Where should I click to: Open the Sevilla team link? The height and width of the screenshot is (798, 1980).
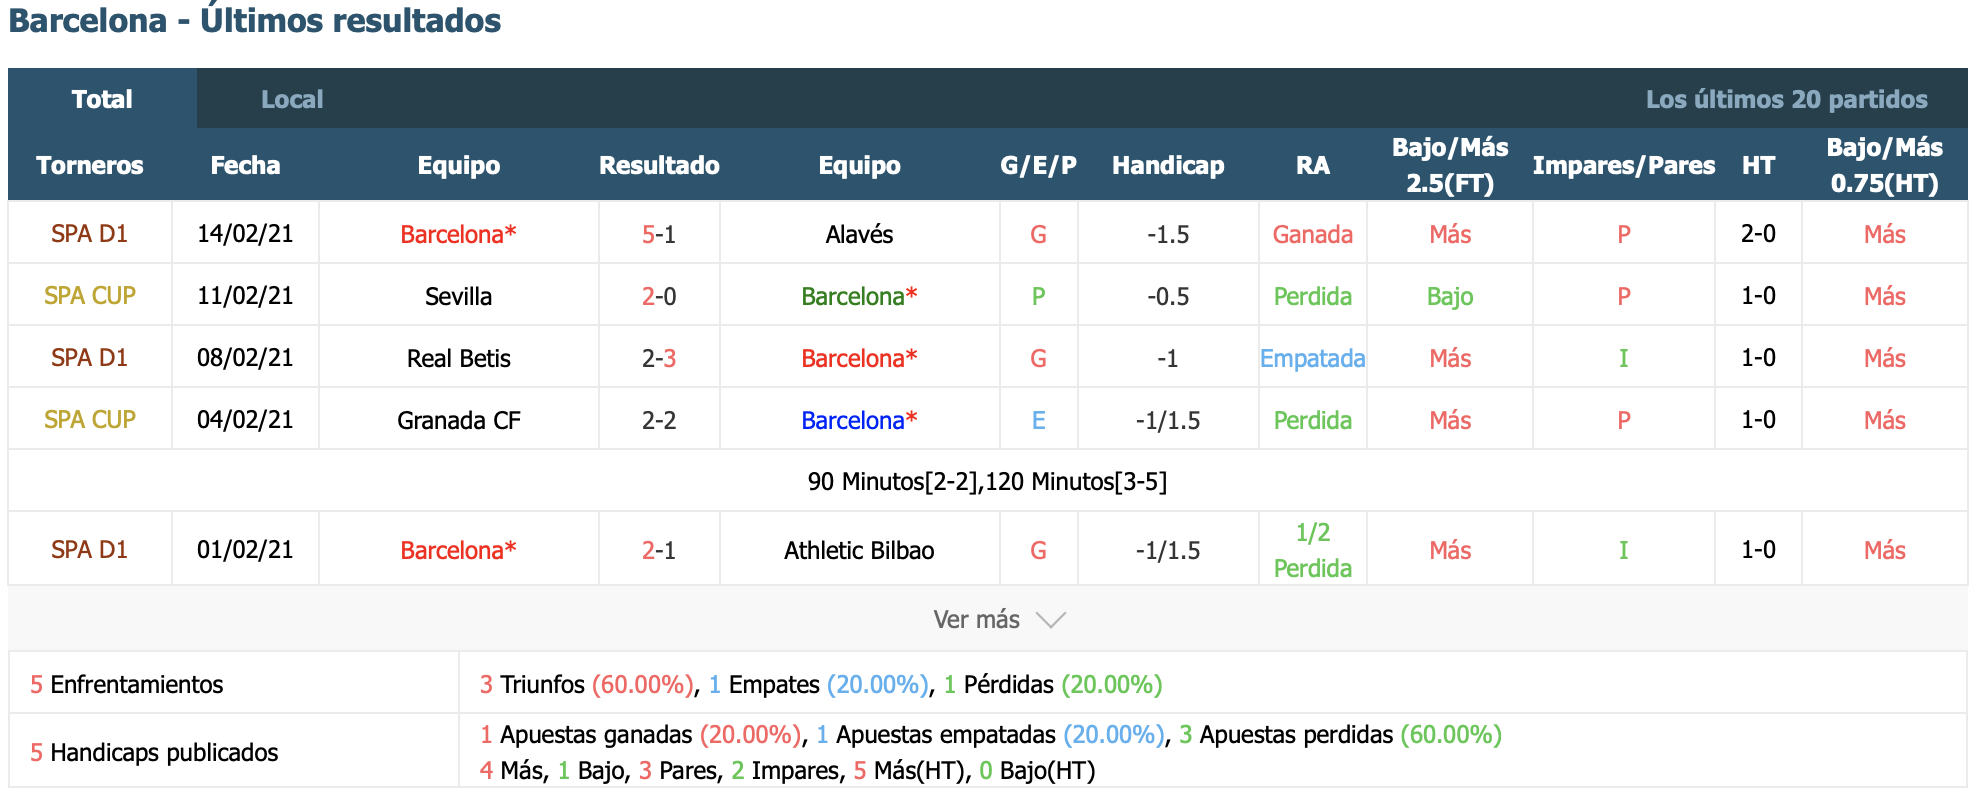point(458,296)
